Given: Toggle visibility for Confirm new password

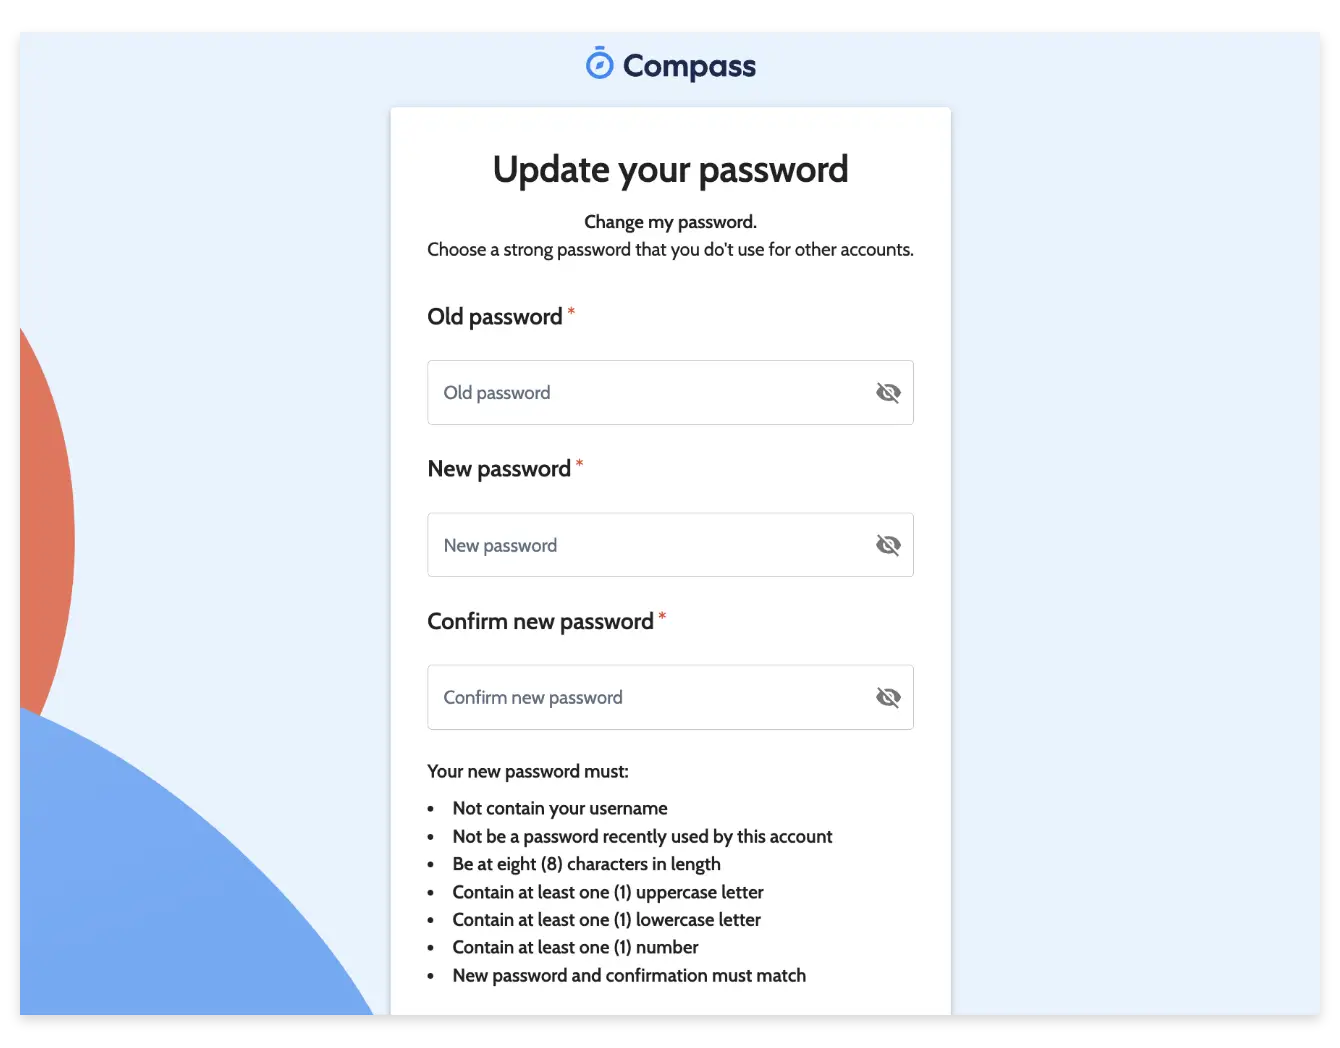Looking at the screenshot, I should tap(888, 697).
